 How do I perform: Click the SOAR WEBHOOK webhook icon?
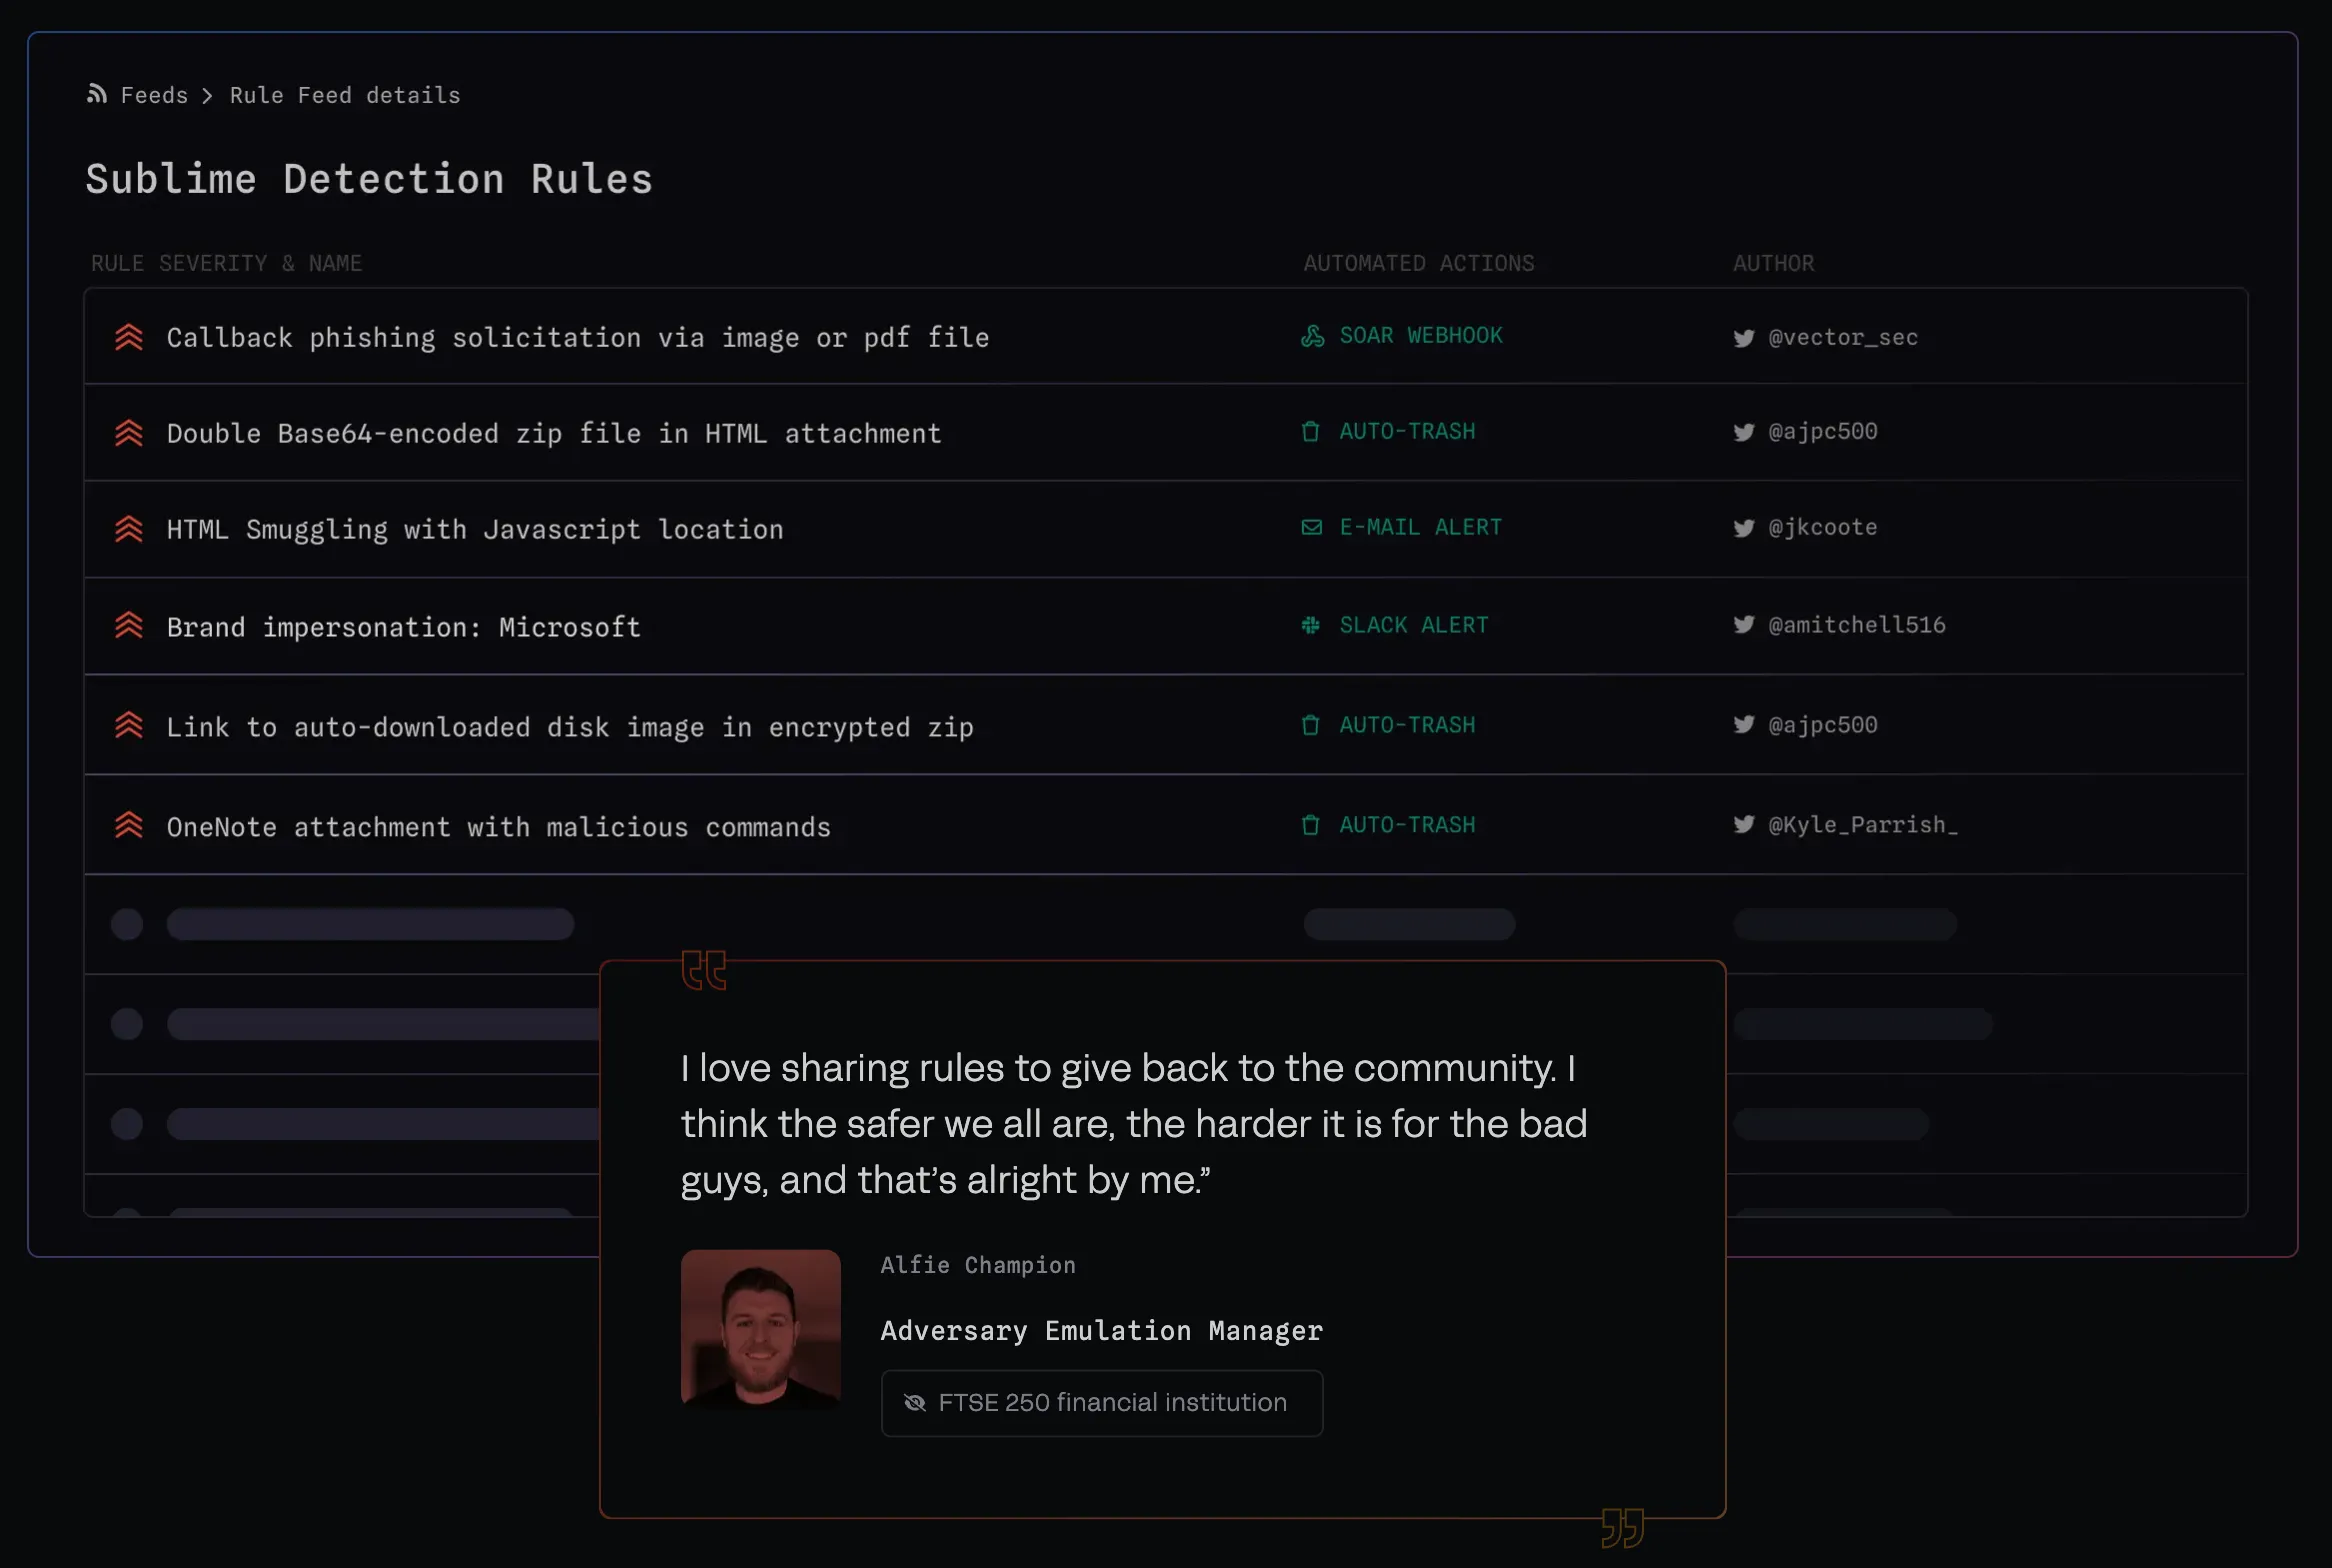point(1312,336)
